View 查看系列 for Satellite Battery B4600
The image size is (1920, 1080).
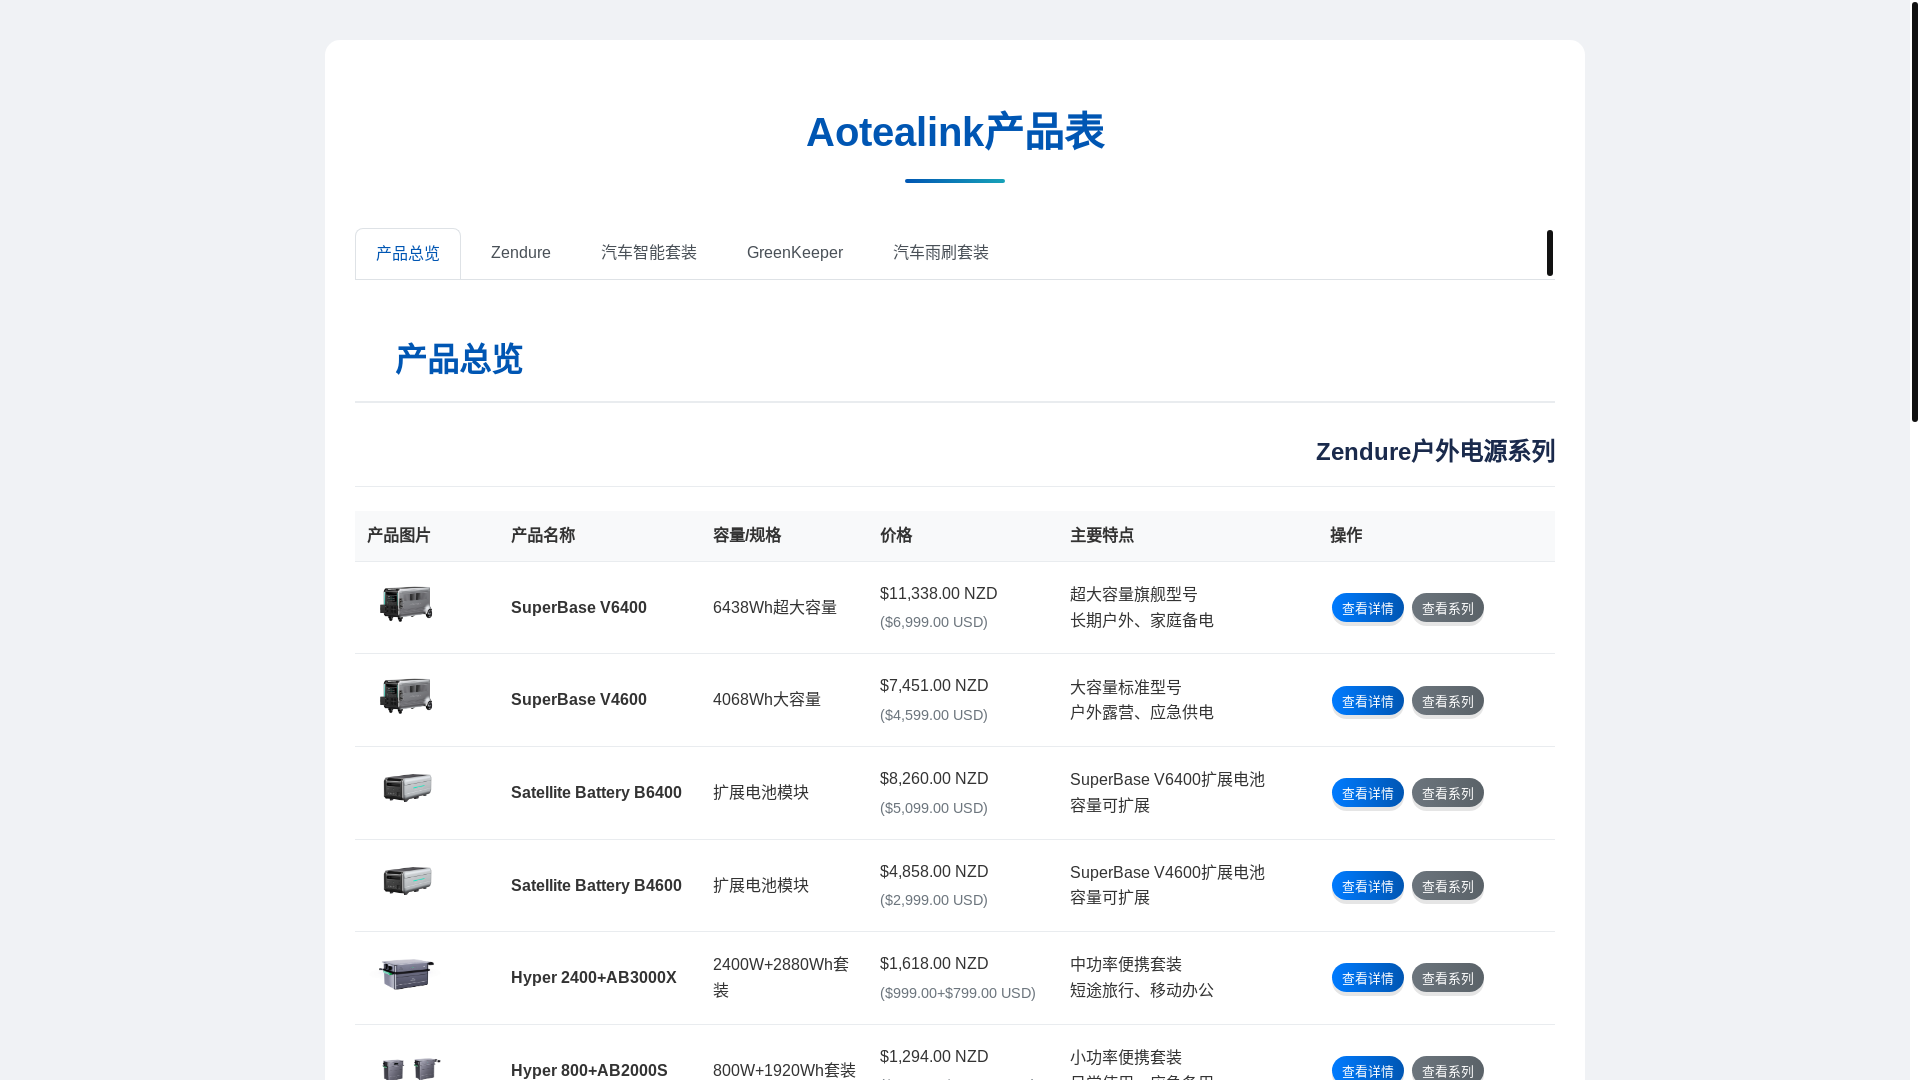point(1447,886)
